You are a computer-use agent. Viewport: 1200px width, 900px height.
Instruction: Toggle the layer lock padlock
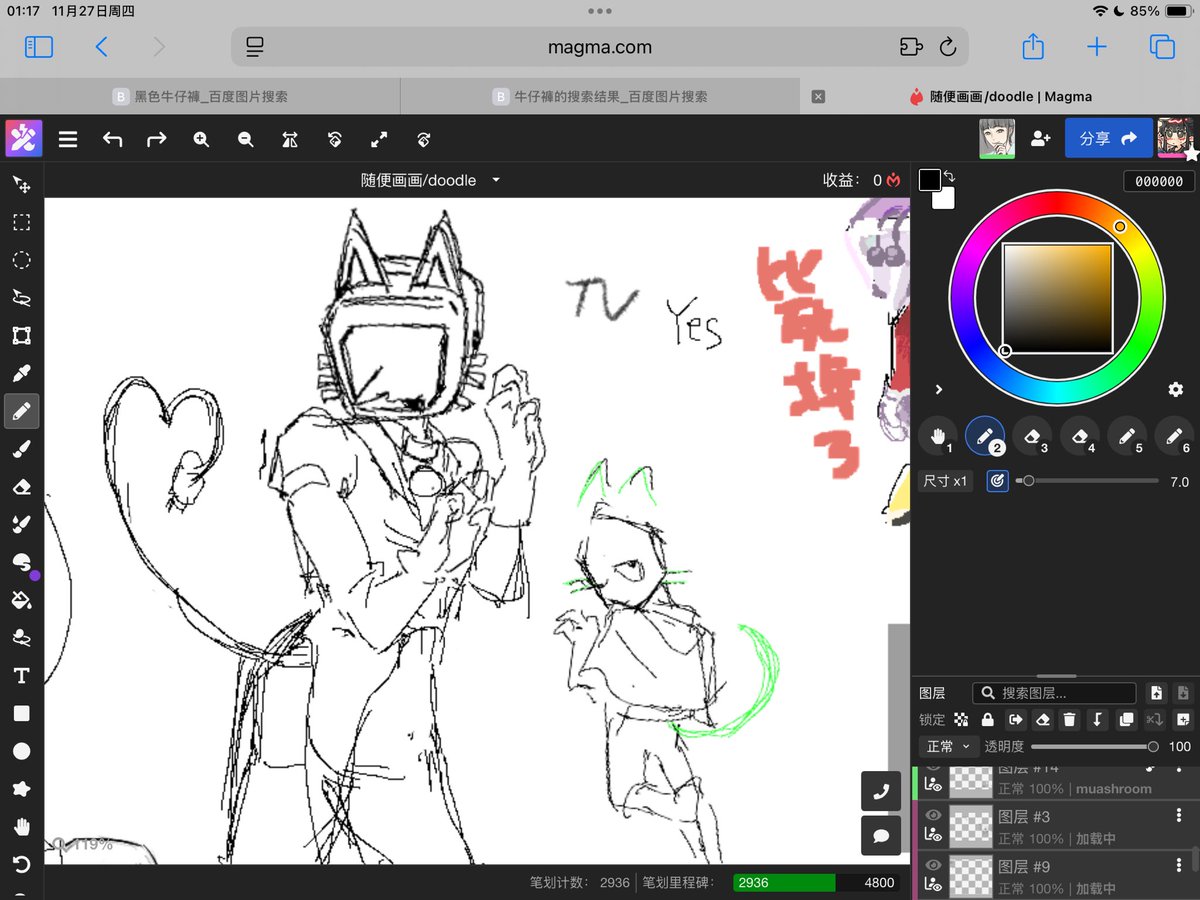(988, 720)
